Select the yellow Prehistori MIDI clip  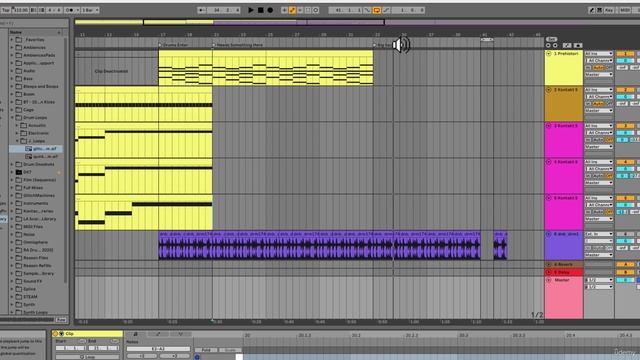(266, 68)
